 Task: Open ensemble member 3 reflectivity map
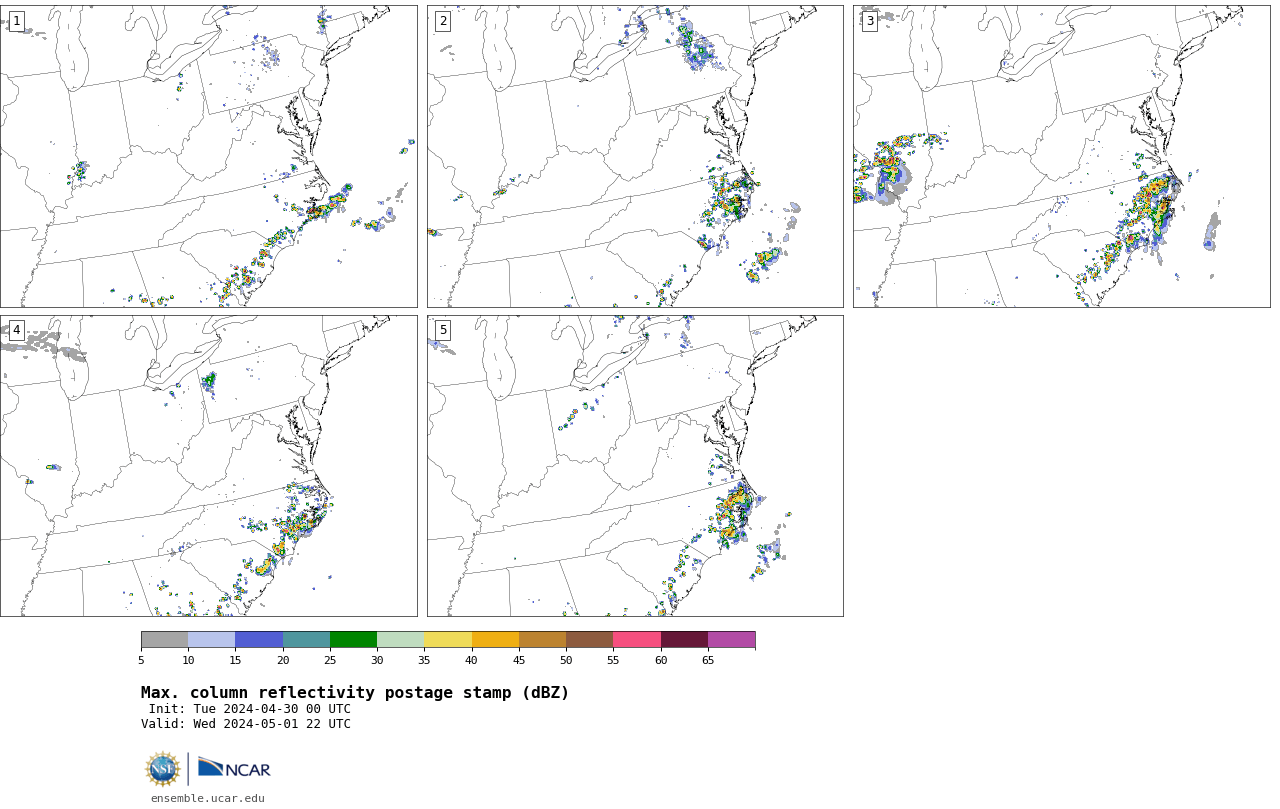point(1062,156)
